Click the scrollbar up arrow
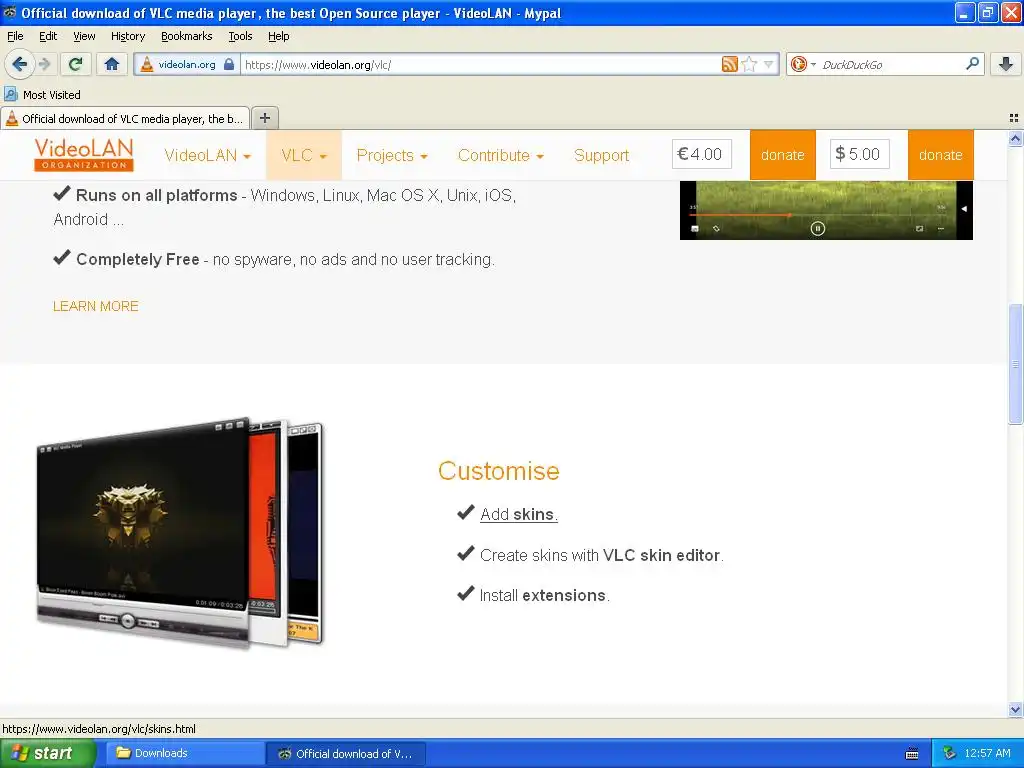 point(1015,138)
